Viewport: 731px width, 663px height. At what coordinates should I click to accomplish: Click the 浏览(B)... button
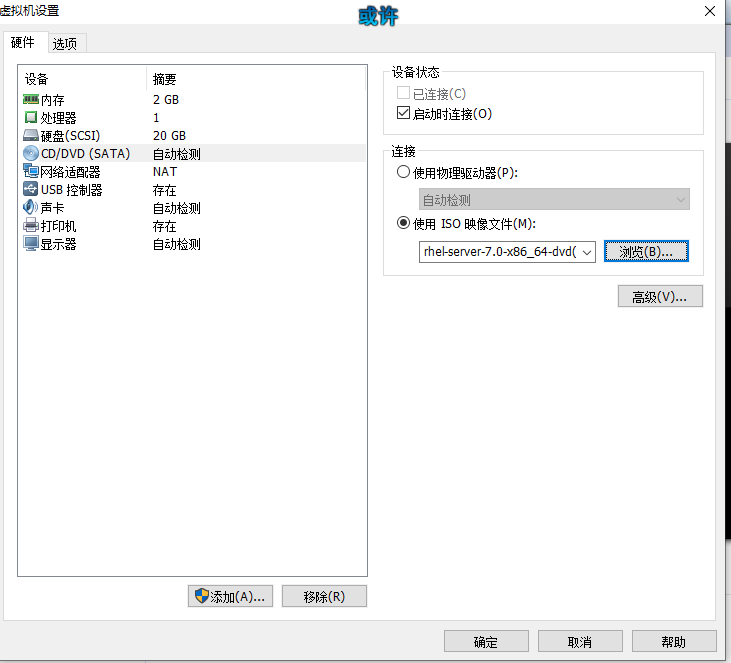pos(646,251)
